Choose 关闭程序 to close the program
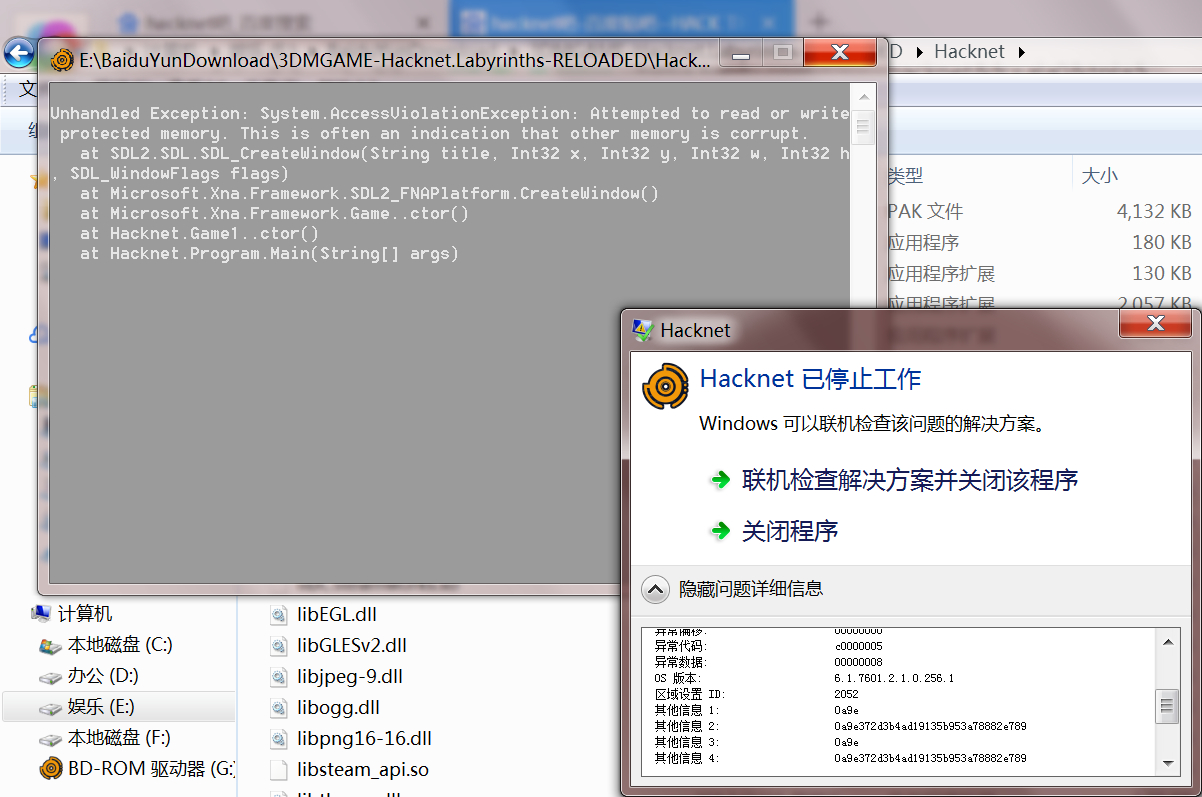The width and height of the screenshot is (1202, 797). 790,531
